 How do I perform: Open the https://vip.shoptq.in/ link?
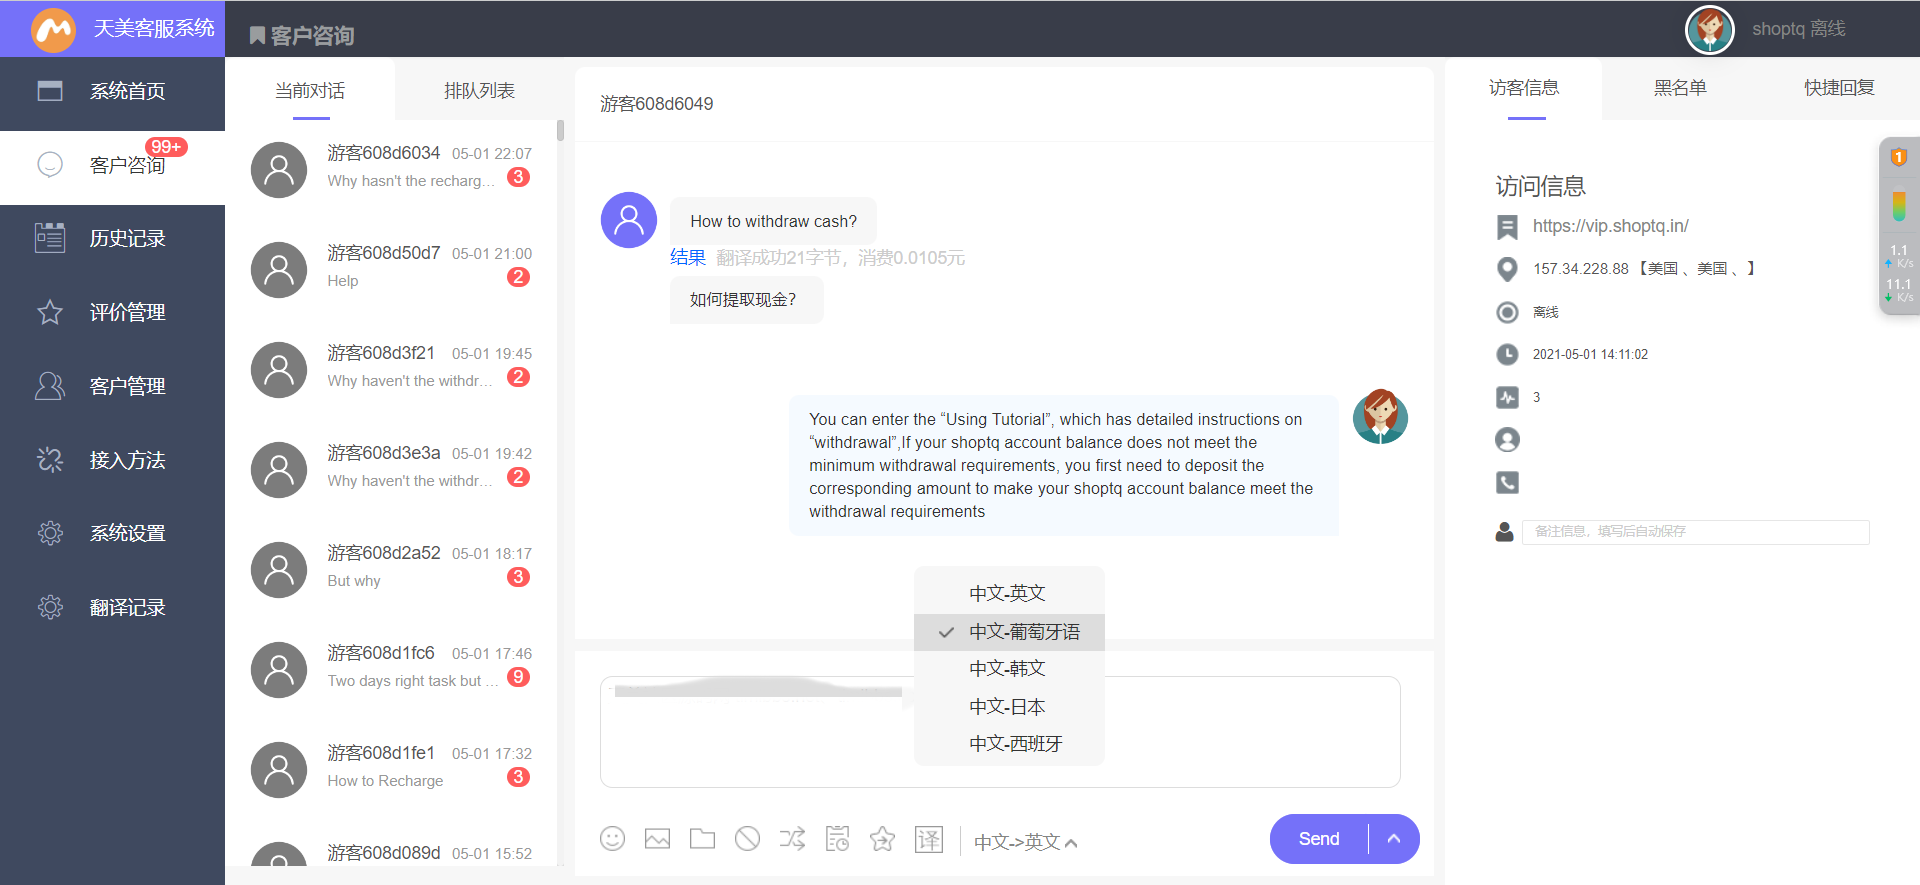[x=1610, y=226]
